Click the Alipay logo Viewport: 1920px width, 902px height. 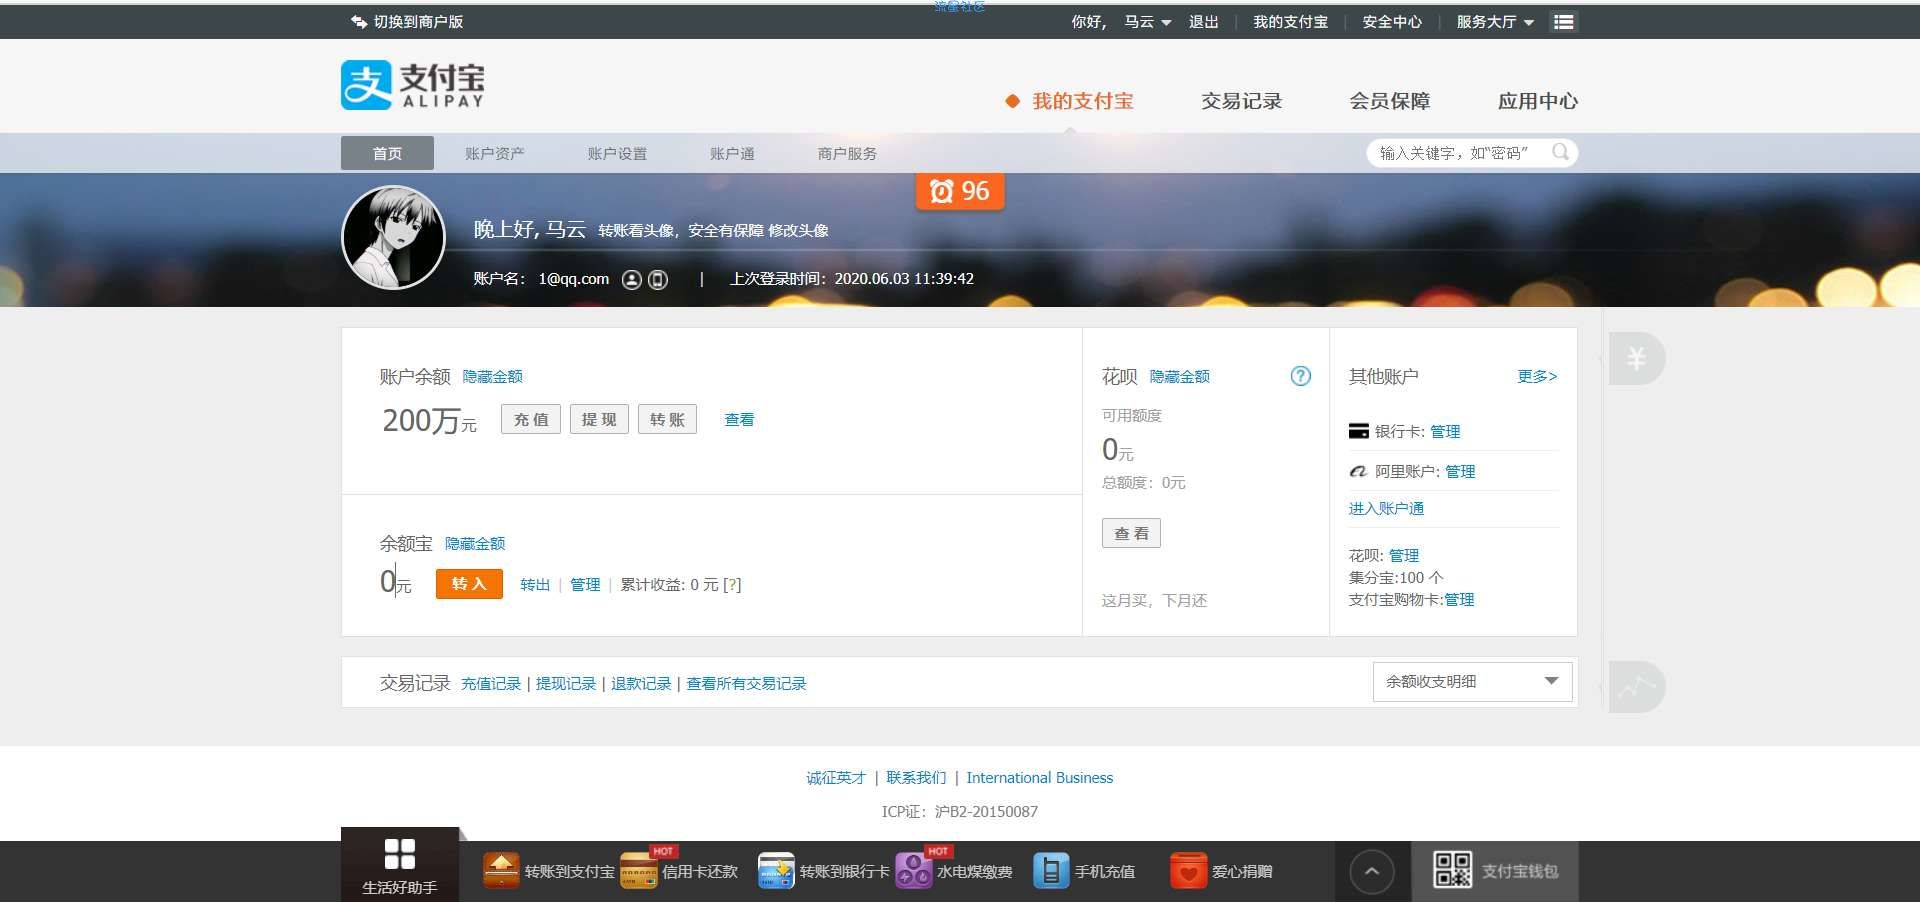(413, 85)
